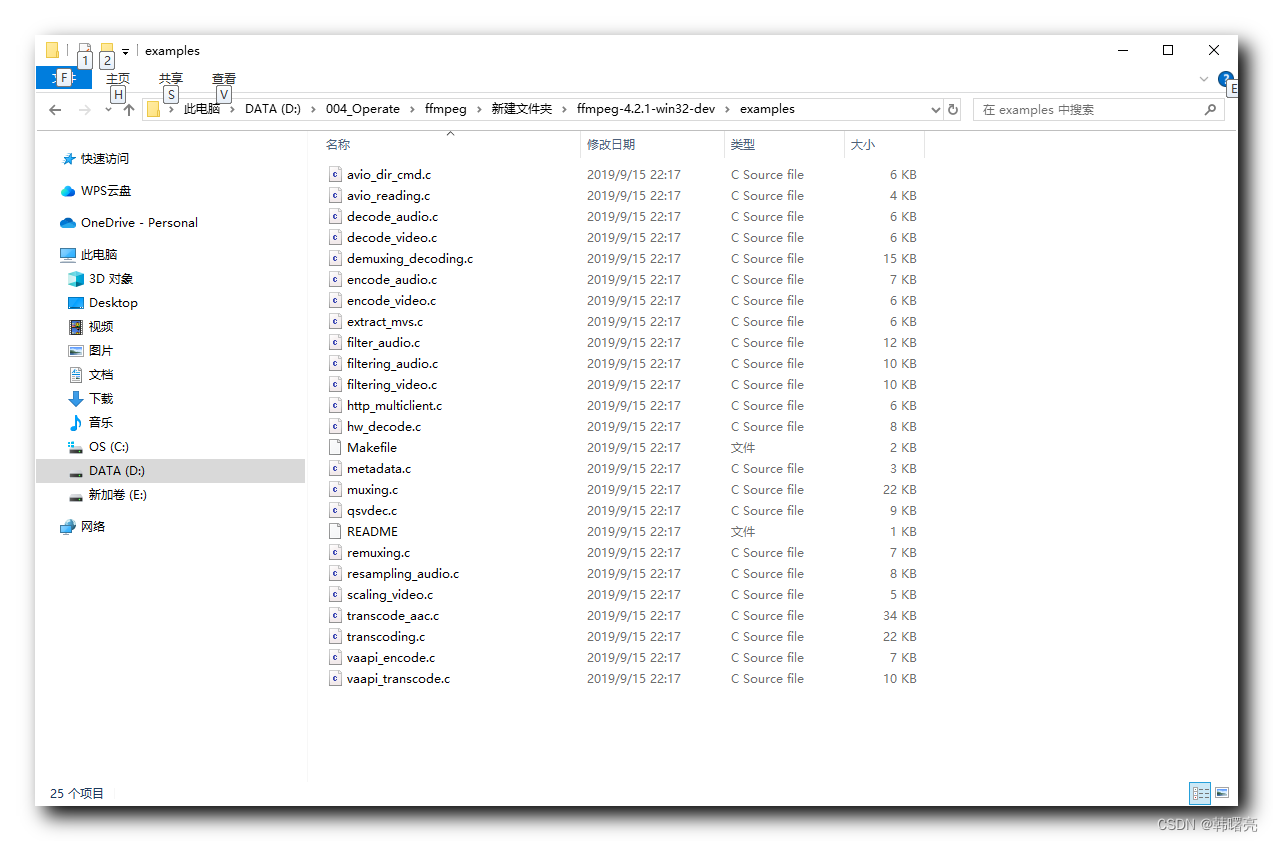
Task: Open WPS云盘 in the navigation pane
Action: pyautogui.click(x=109, y=190)
